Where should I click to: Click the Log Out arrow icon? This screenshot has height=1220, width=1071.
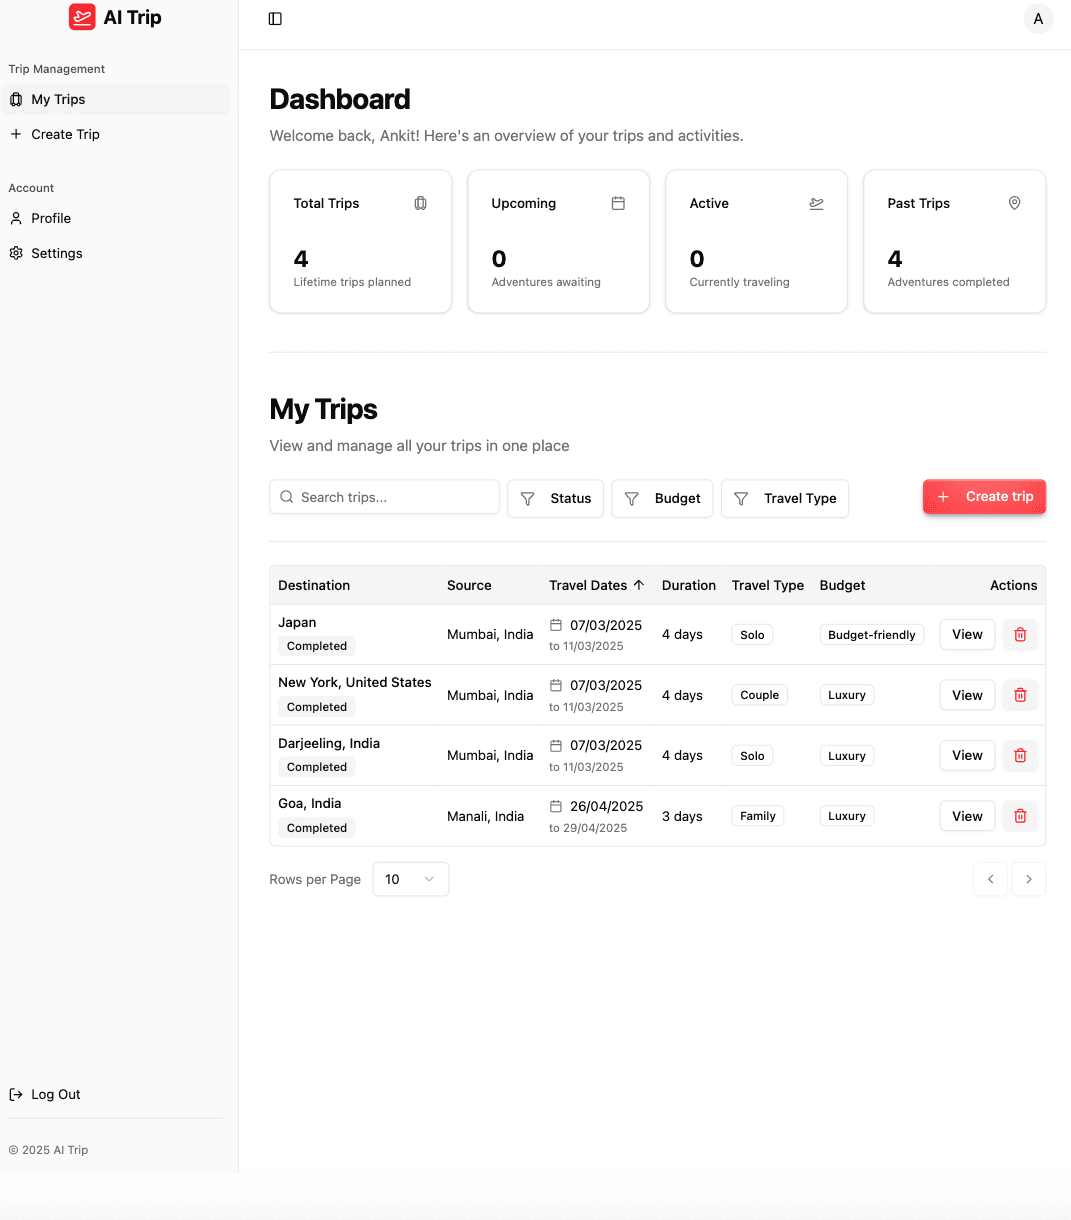[x=15, y=1094]
